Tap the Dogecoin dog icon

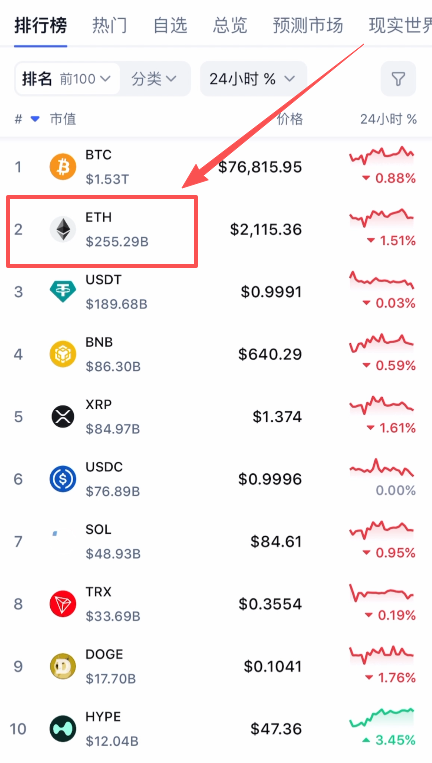coord(63,666)
